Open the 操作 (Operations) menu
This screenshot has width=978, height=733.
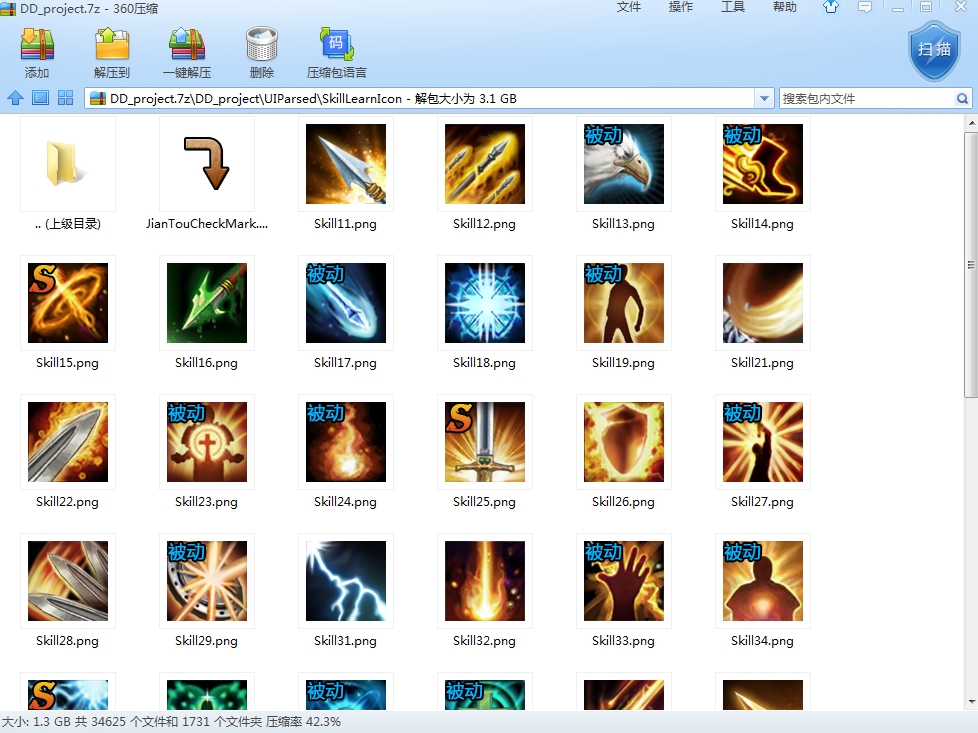(x=681, y=8)
